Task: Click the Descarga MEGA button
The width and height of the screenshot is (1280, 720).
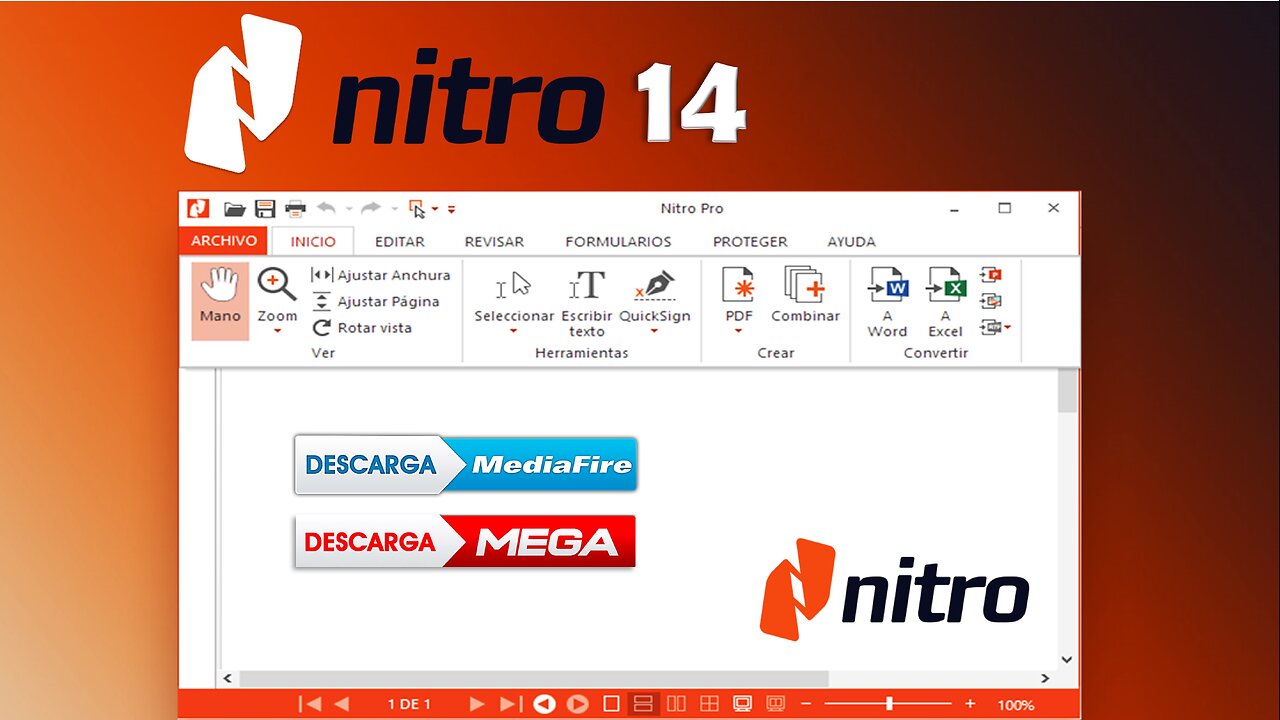Action: [x=465, y=542]
